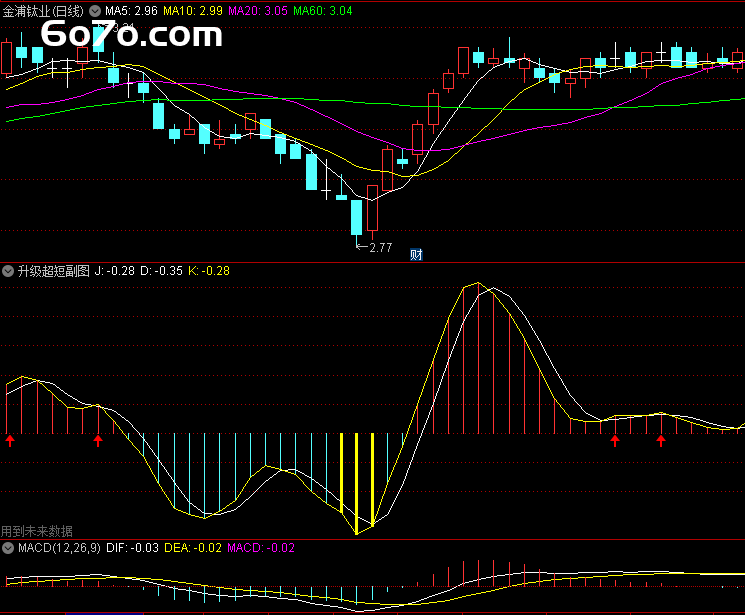Click the second red up-arrow signal on left

click(x=98, y=441)
